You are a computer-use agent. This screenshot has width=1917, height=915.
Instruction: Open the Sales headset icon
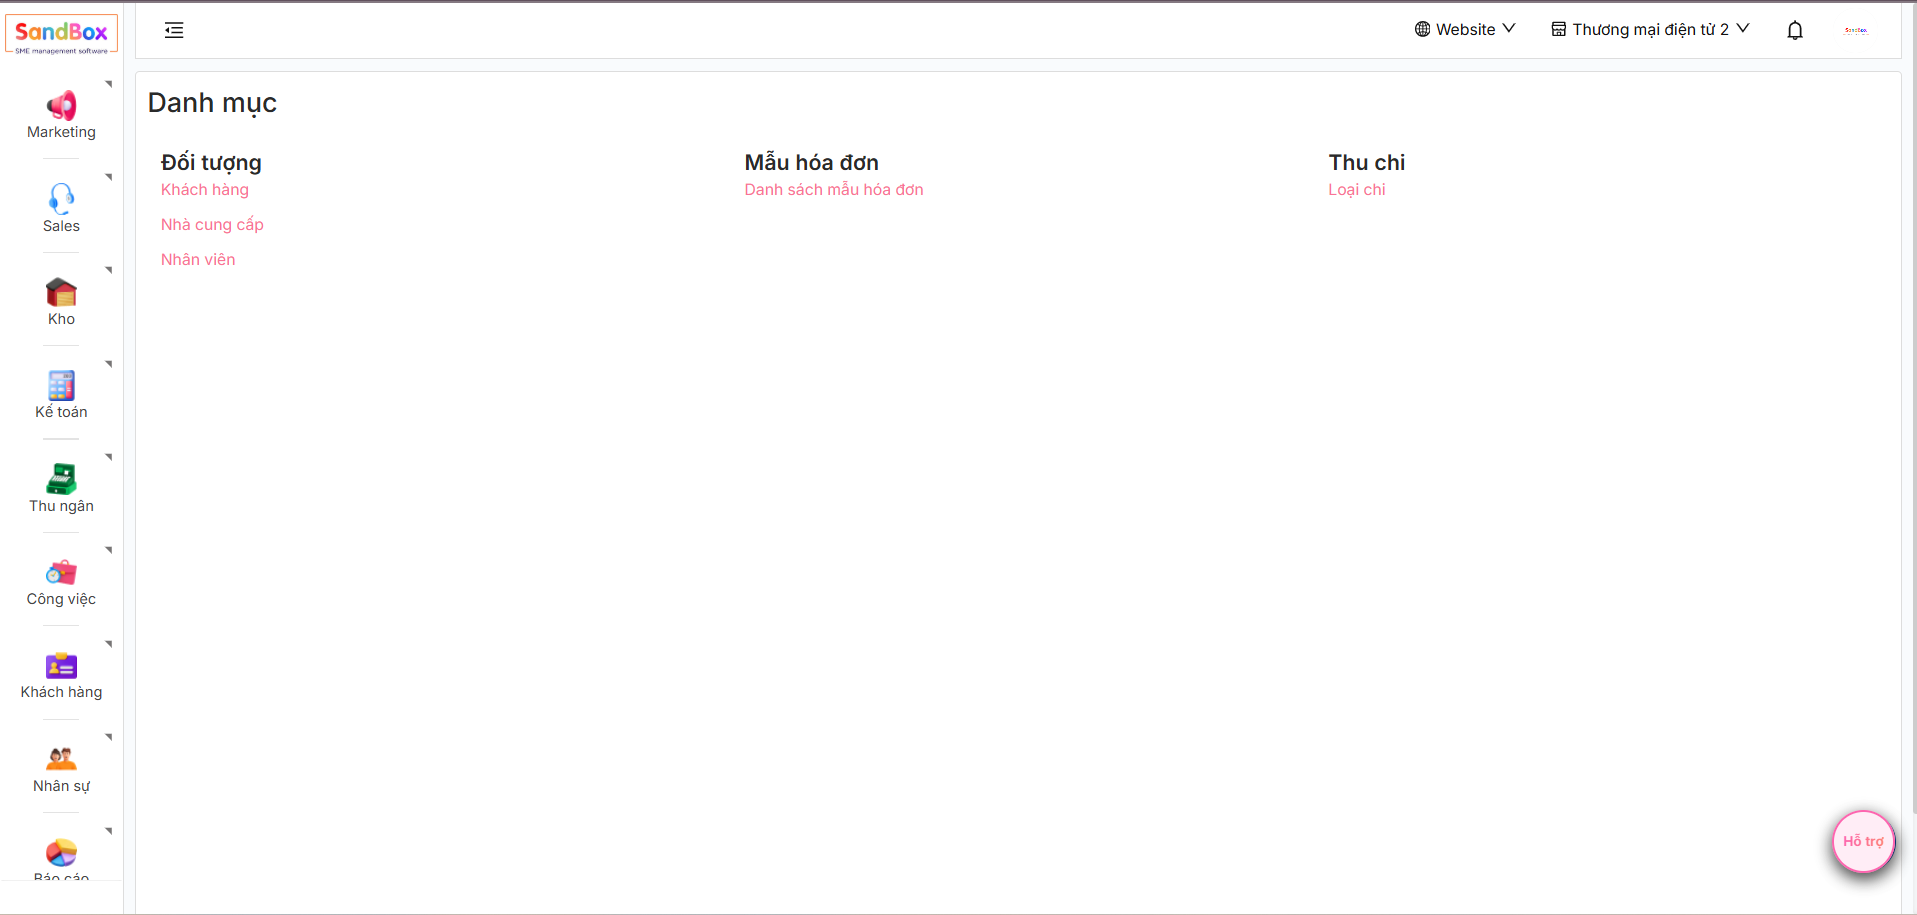tap(61, 199)
